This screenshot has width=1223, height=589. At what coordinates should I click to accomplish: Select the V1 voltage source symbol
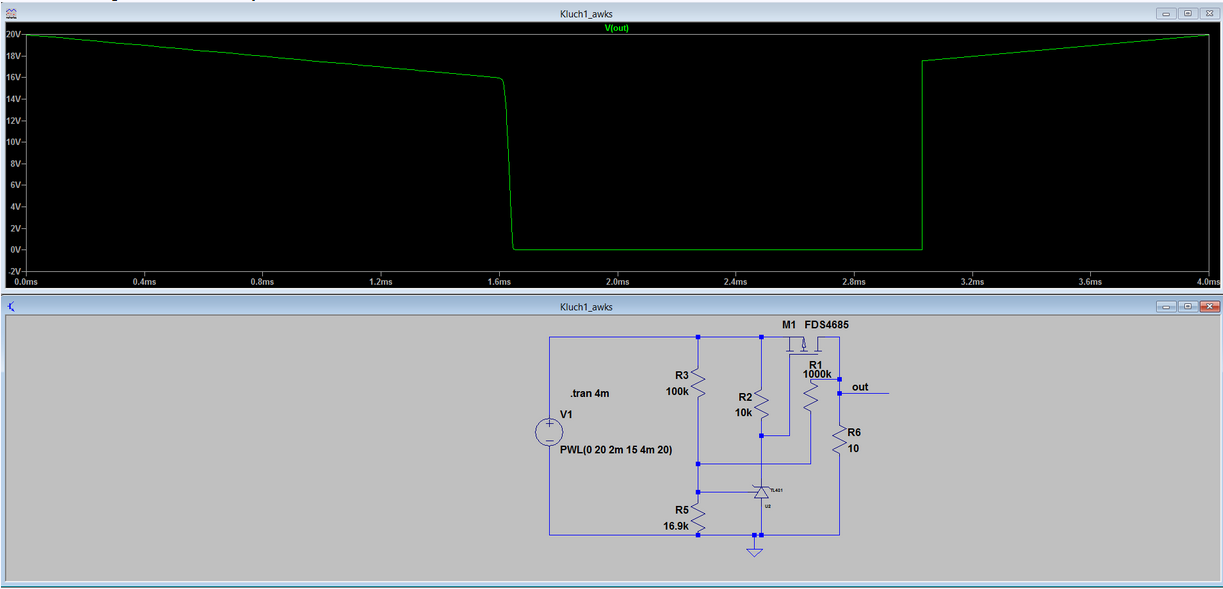pyautogui.click(x=549, y=431)
